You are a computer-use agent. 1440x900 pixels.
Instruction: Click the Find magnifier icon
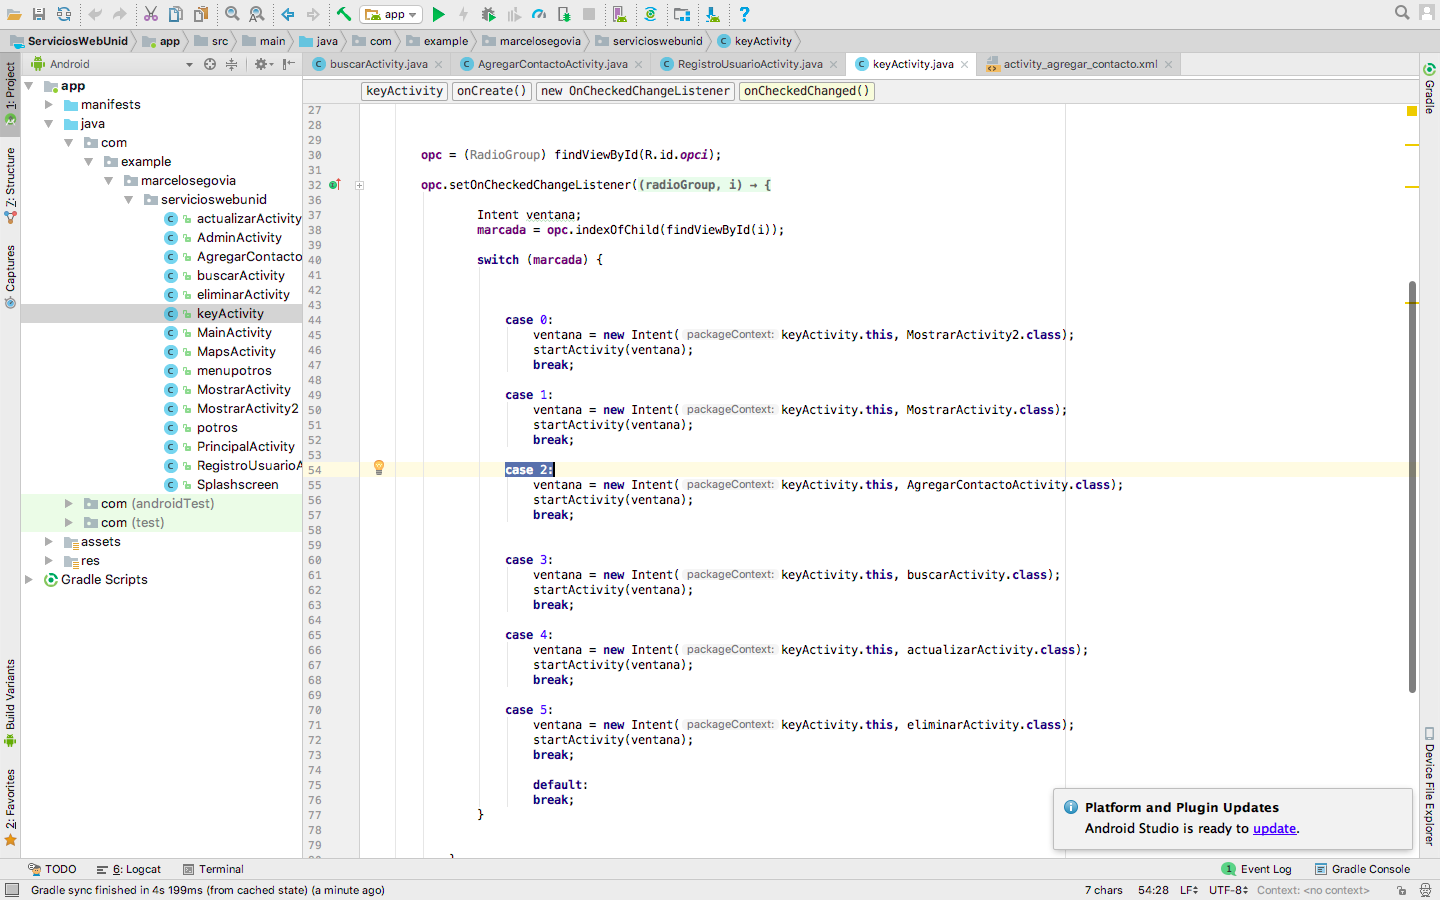[x=232, y=14]
